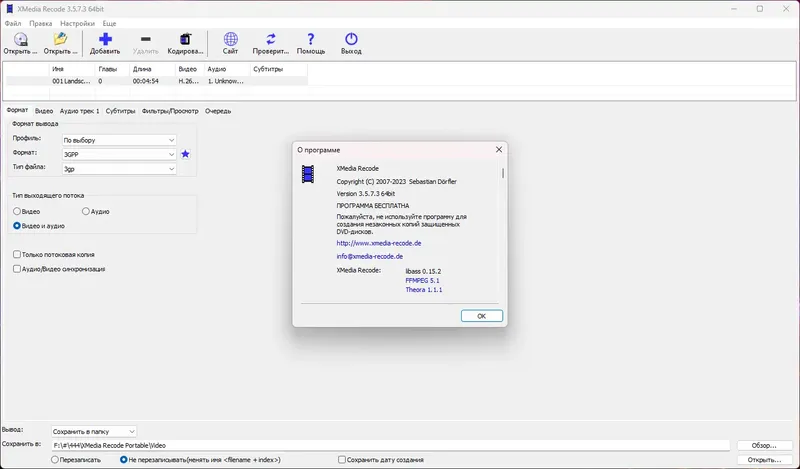The height and width of the screenshot is (469, 800).
Task: Click the Помощь question mark icon
Action: point(311,39)
